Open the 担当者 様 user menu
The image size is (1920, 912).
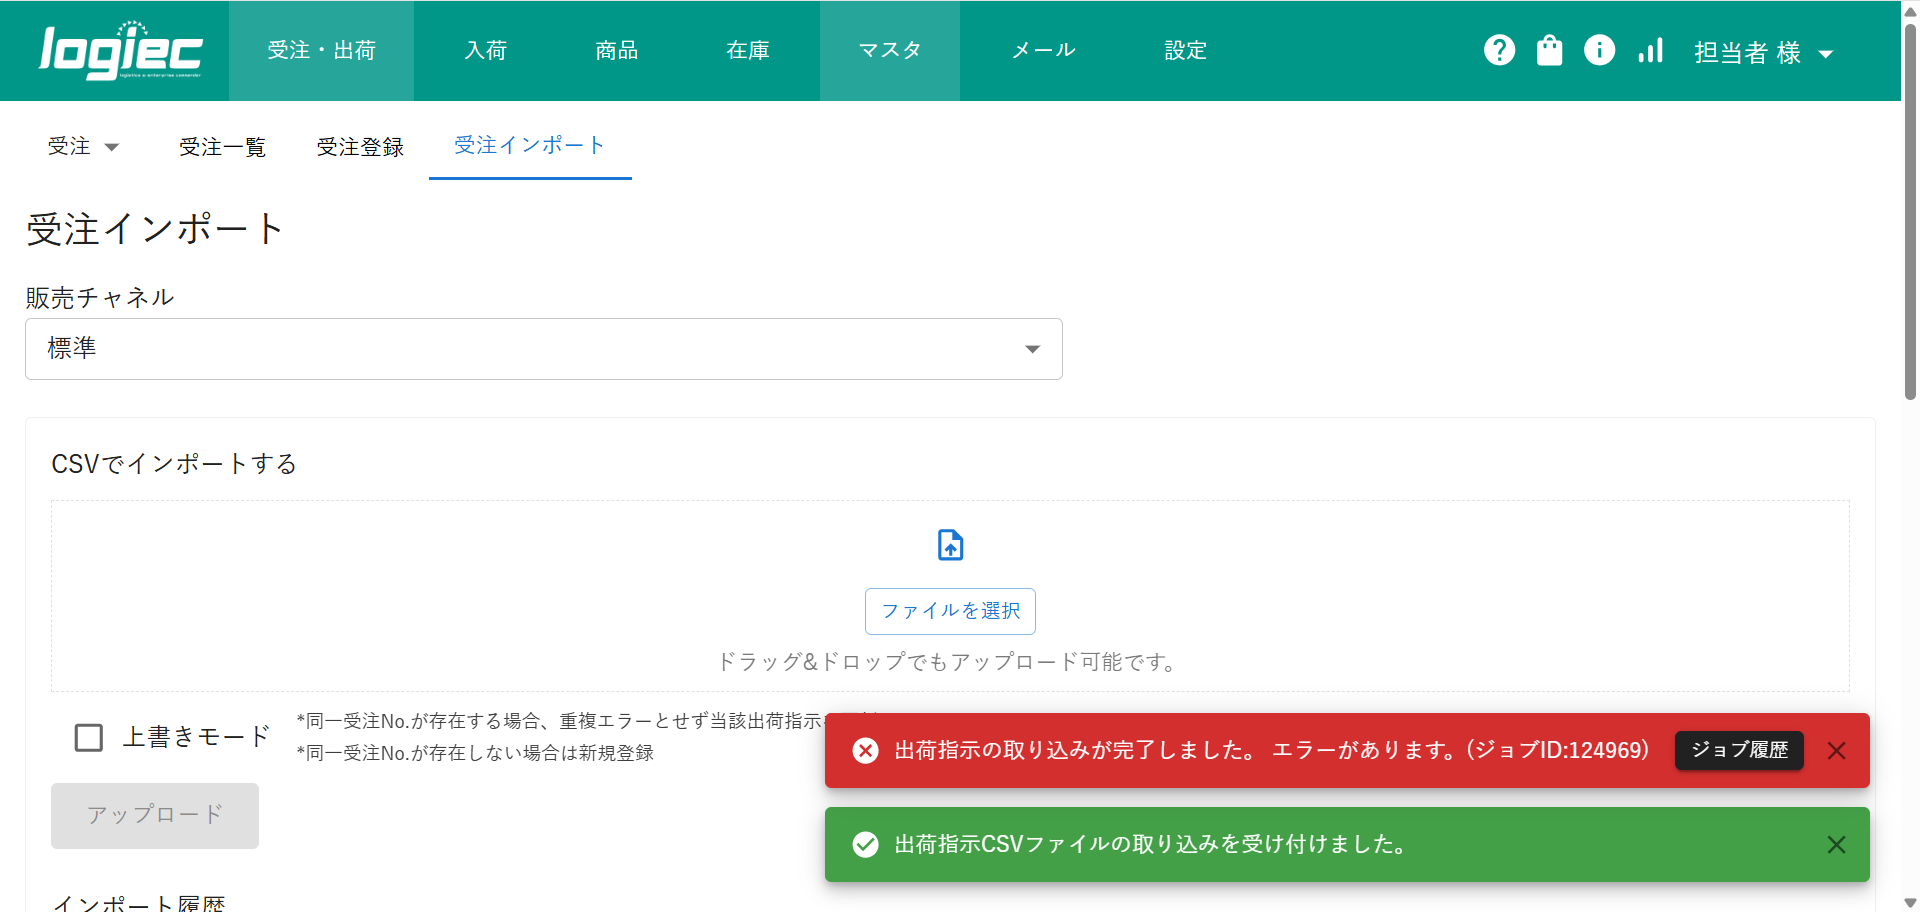click(1762, 53)
